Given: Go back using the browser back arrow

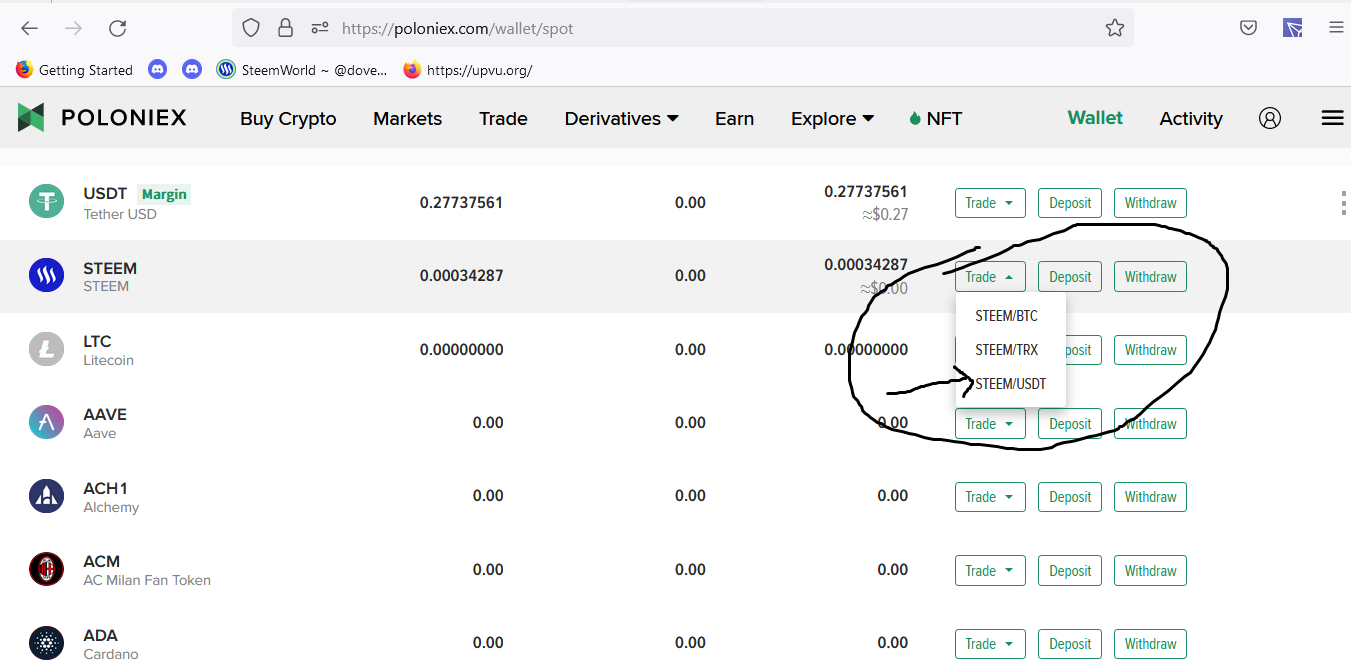Looking at the screenshot, I should [29, 28].
